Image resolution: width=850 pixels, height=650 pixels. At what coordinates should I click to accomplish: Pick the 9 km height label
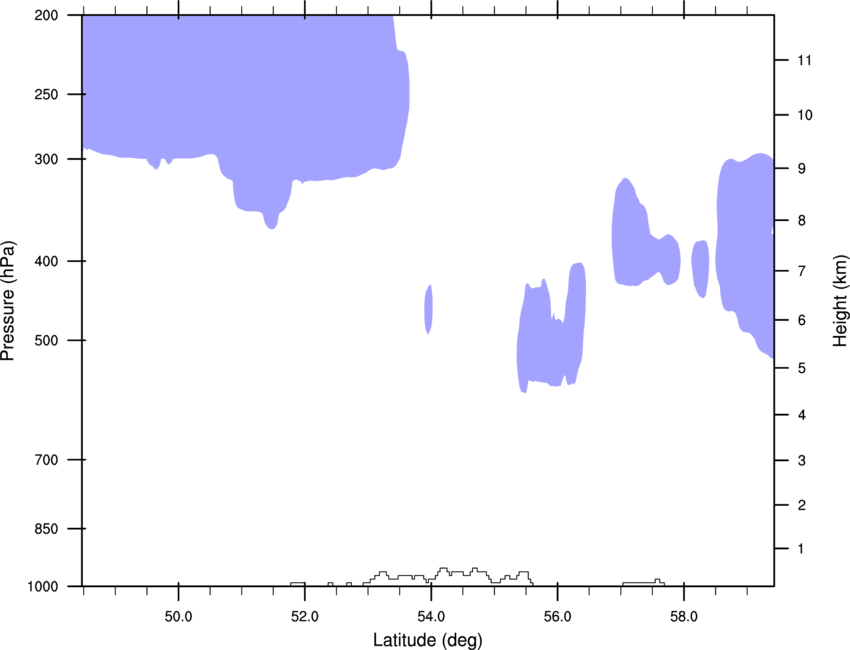802,169
